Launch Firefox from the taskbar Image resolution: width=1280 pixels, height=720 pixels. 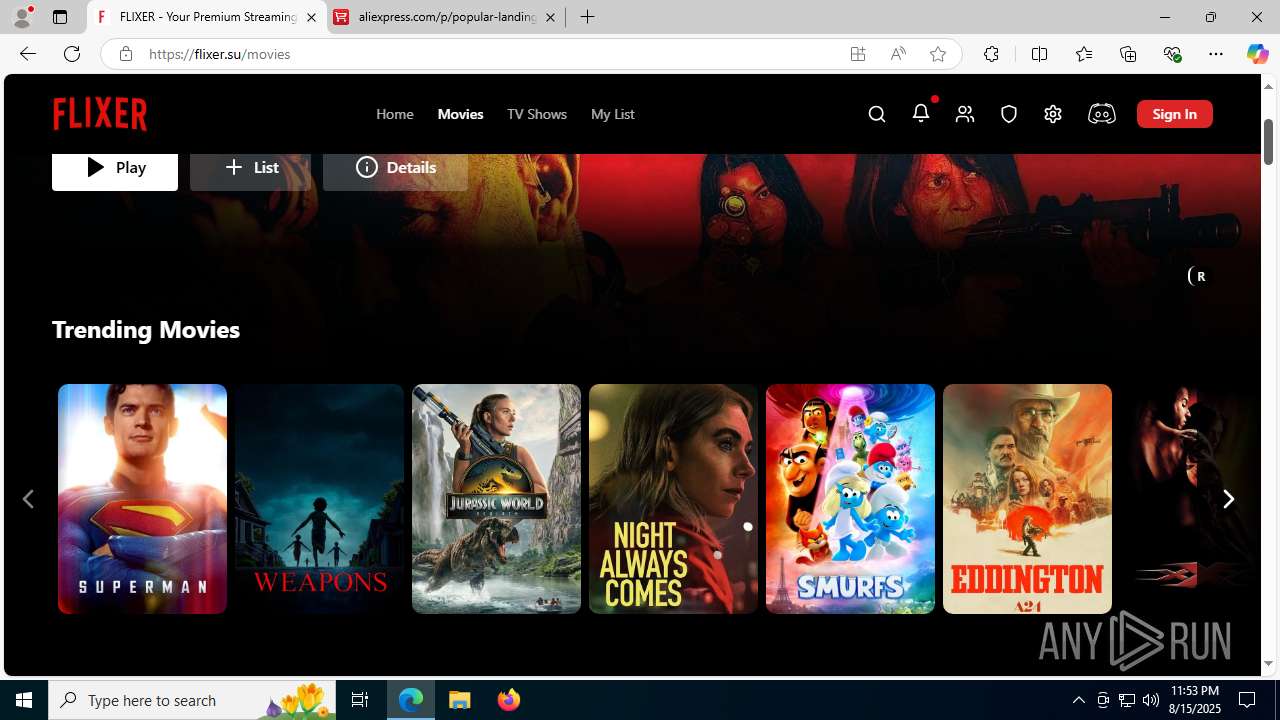(x=509, y=700)
